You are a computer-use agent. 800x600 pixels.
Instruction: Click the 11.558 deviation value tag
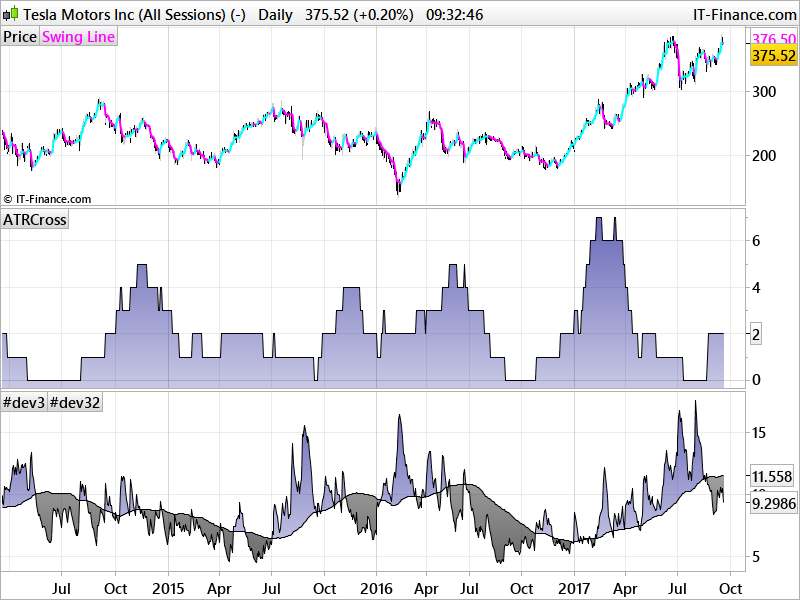(x=772, y=477)
